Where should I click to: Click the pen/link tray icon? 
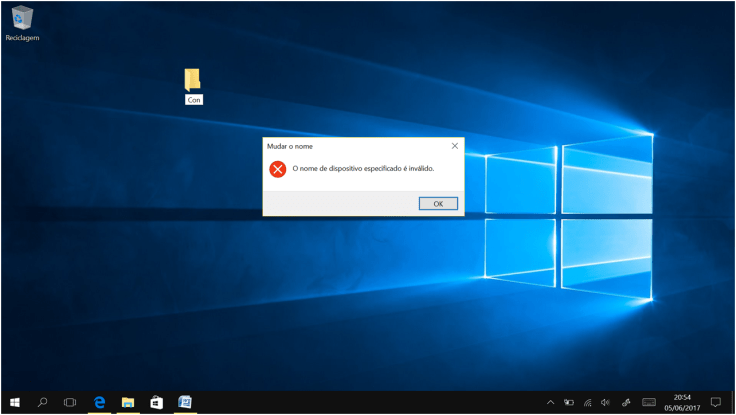(626, 402)
